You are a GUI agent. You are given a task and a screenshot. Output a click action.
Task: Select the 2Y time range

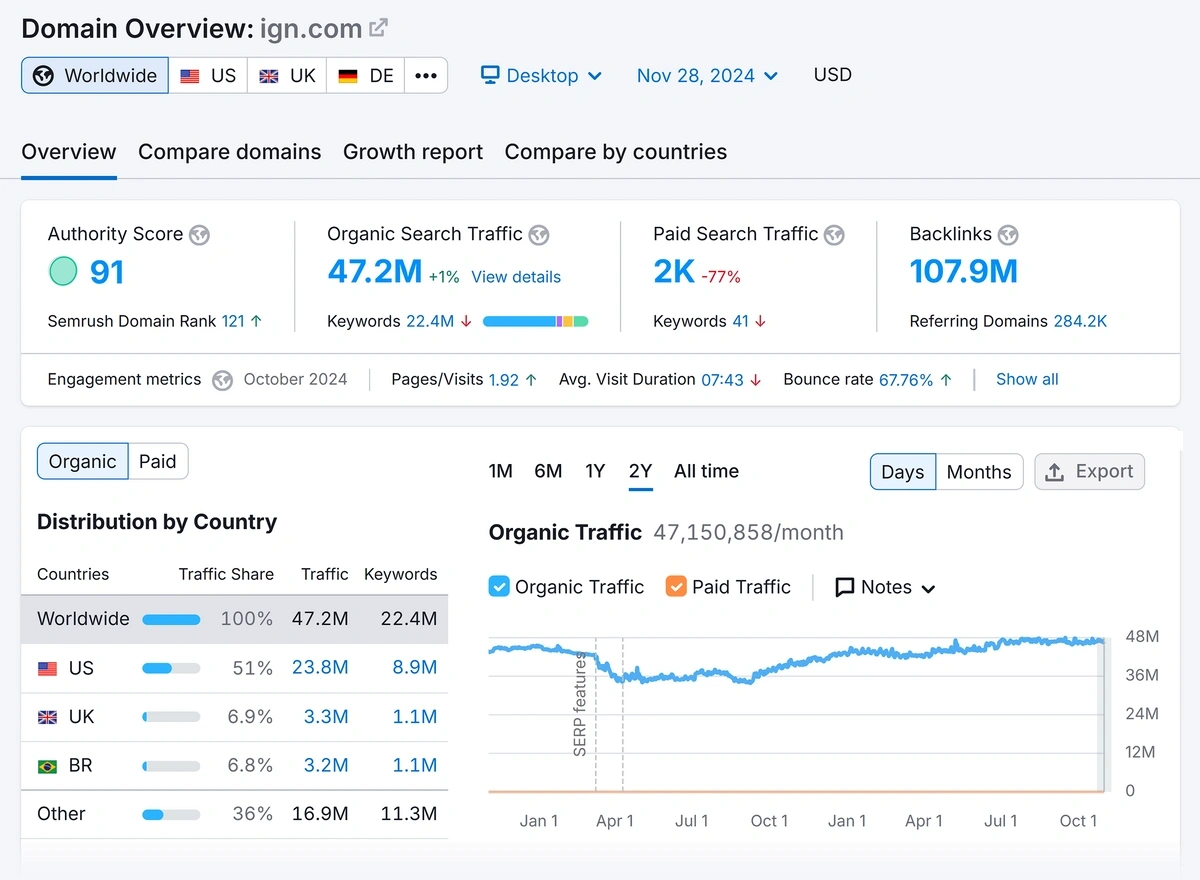point(640,471)
